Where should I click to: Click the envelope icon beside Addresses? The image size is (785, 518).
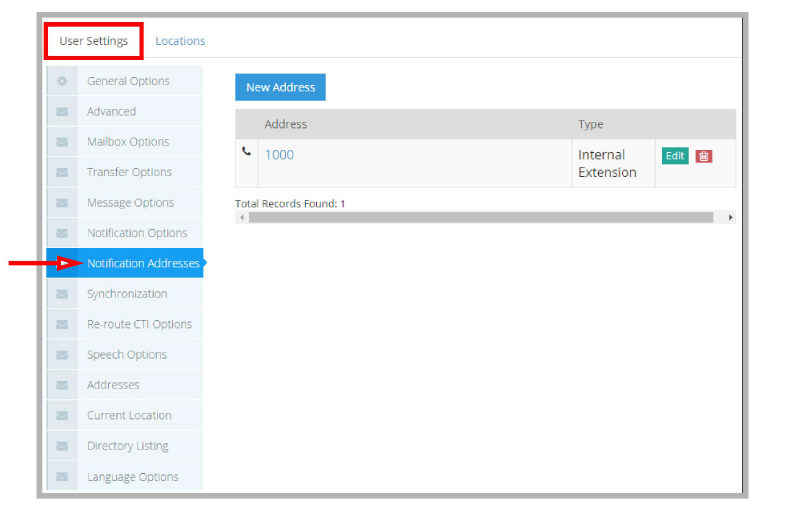coord(62,385)
